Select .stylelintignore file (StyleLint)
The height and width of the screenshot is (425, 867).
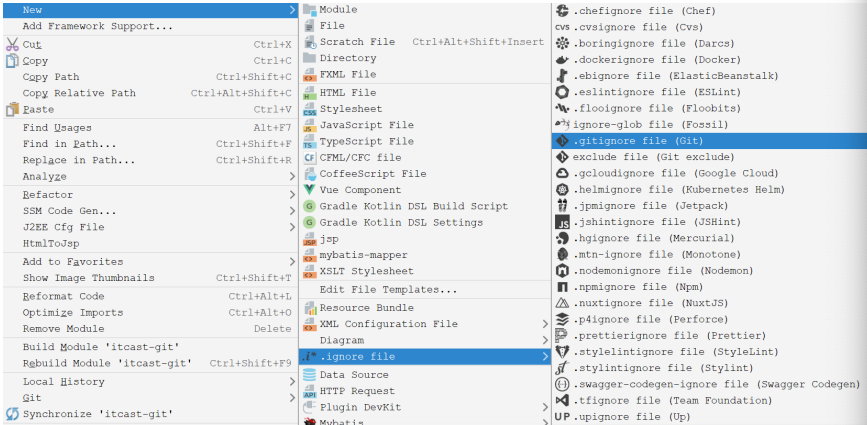point(709,352)
